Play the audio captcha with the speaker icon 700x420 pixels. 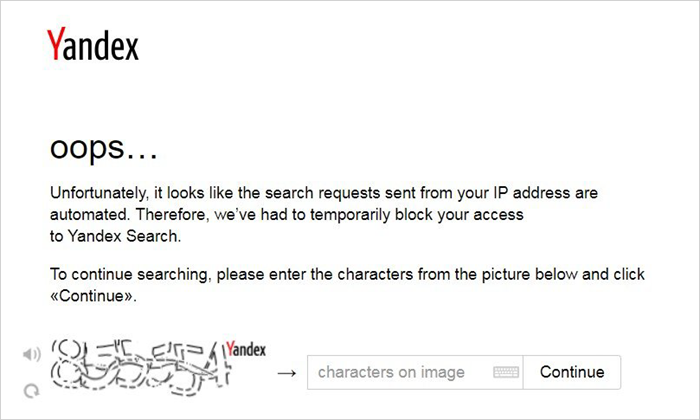tap(32, 354)
